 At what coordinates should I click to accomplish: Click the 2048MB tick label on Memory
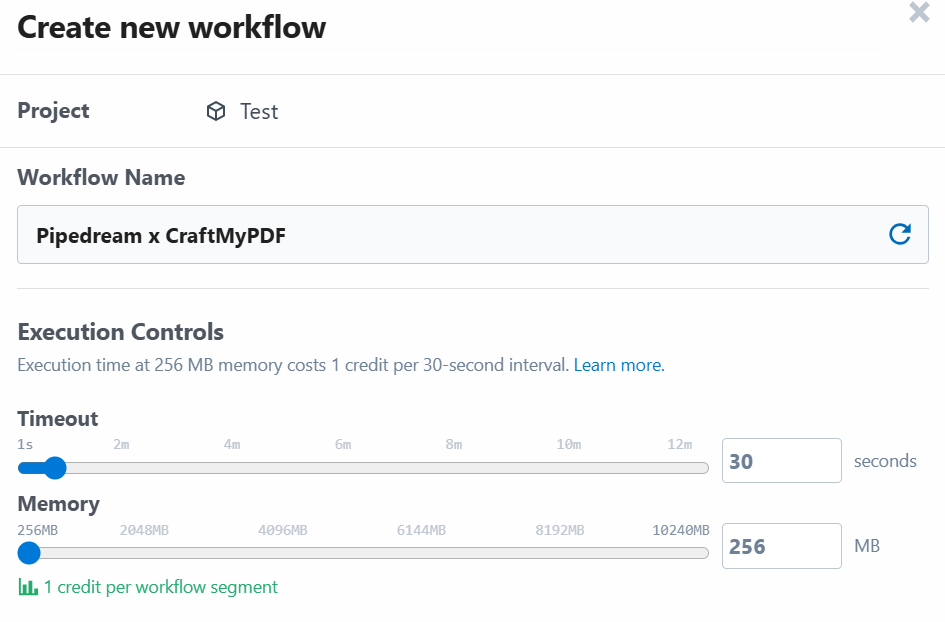144,529
